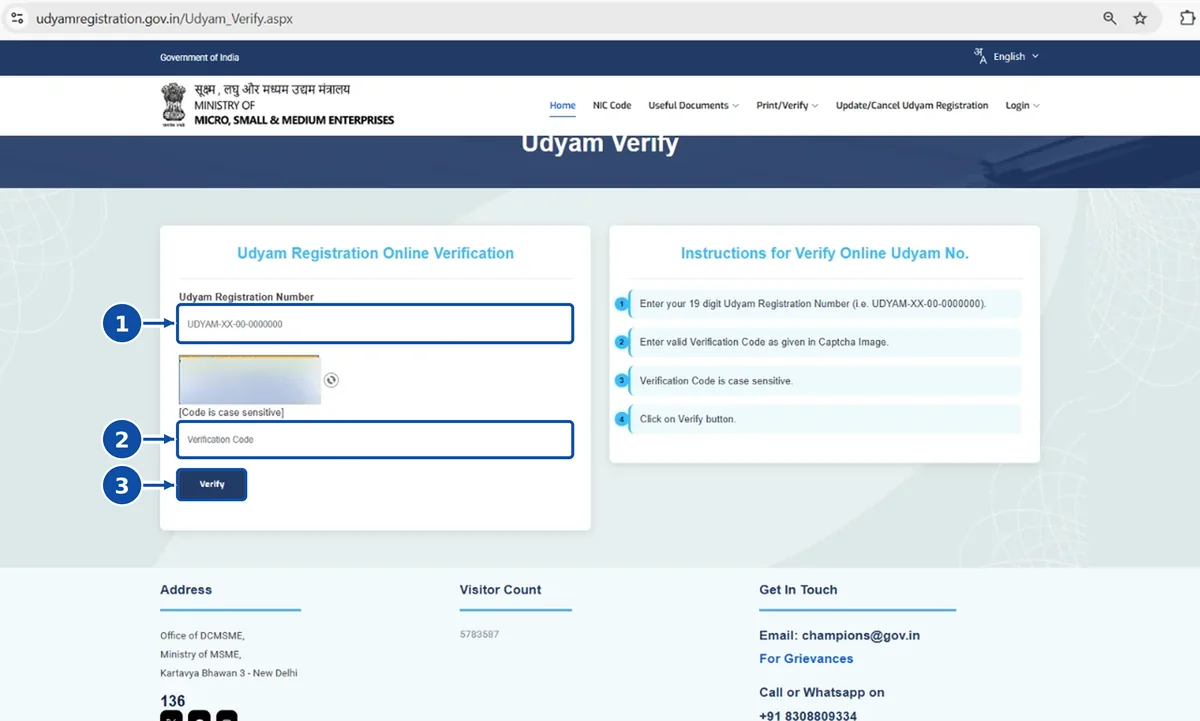Click the site information icon in address bar
This screenshot has width=1200, height=721.
pos(17,18)
